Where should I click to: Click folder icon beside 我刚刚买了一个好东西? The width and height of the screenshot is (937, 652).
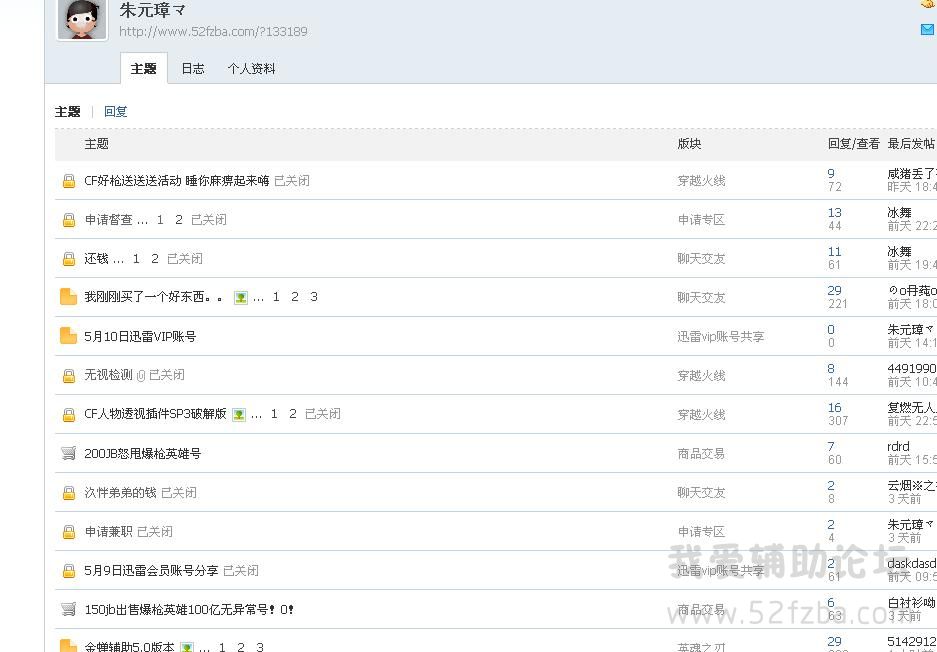pos(69,297)
